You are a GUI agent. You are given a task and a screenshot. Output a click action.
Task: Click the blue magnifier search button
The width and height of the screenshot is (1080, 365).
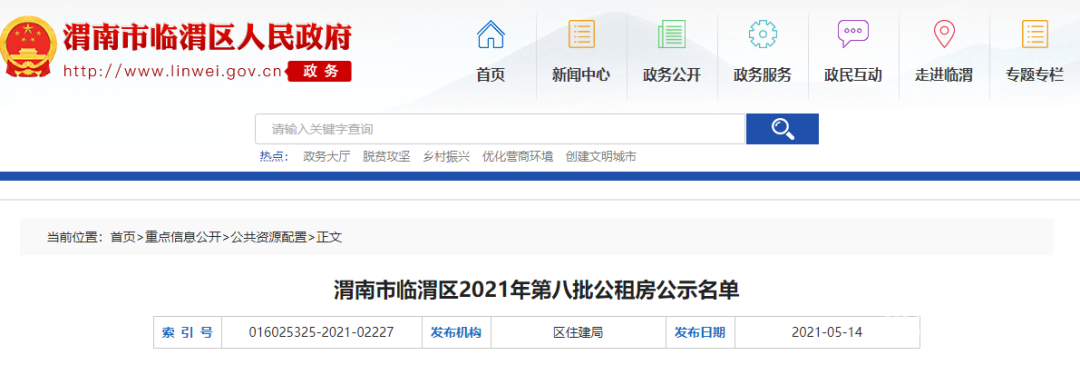[x=782, y=129]
